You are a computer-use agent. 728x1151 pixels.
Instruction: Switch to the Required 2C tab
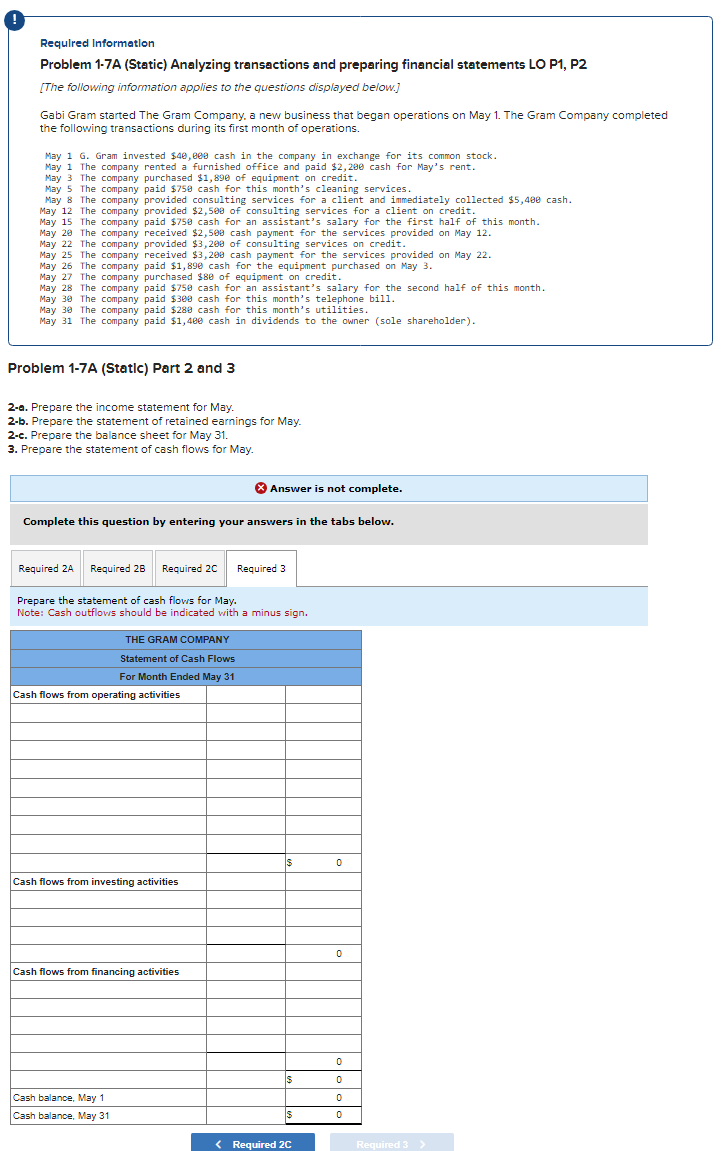pyautogui.click(x=189, y=568)
